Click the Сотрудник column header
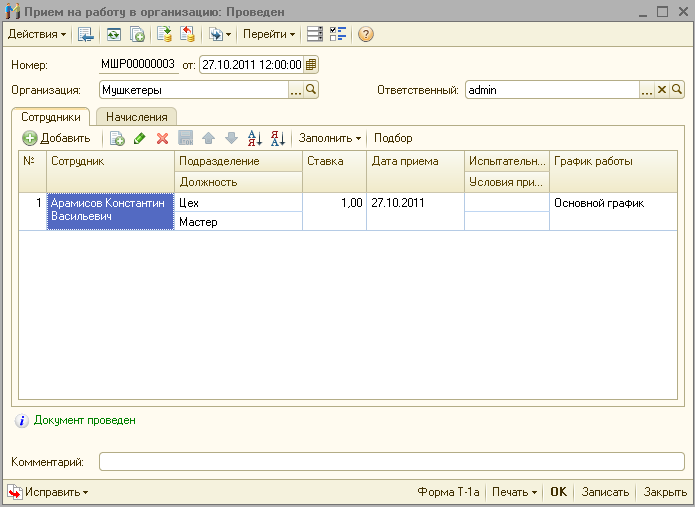Viewport: 695px width, 507px height. 110,172
